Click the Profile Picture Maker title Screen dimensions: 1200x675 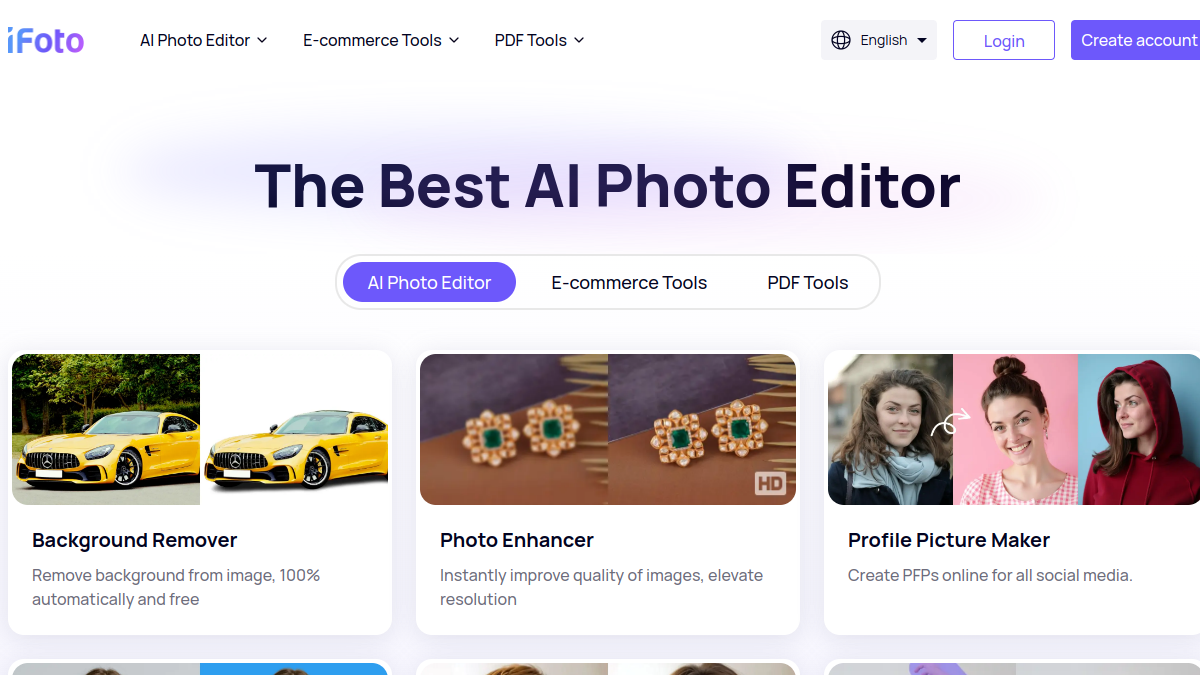click(949, 540)
